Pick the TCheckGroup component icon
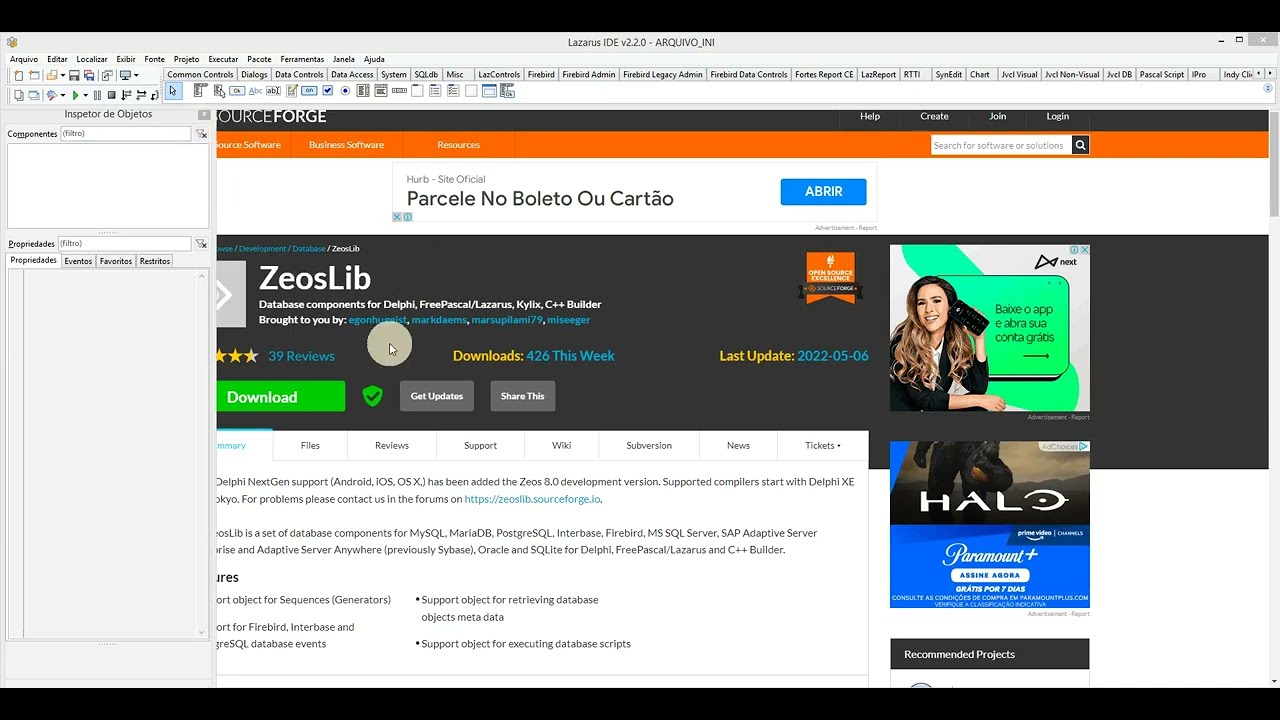This screenshot has height=720, width=1280. 453,91
